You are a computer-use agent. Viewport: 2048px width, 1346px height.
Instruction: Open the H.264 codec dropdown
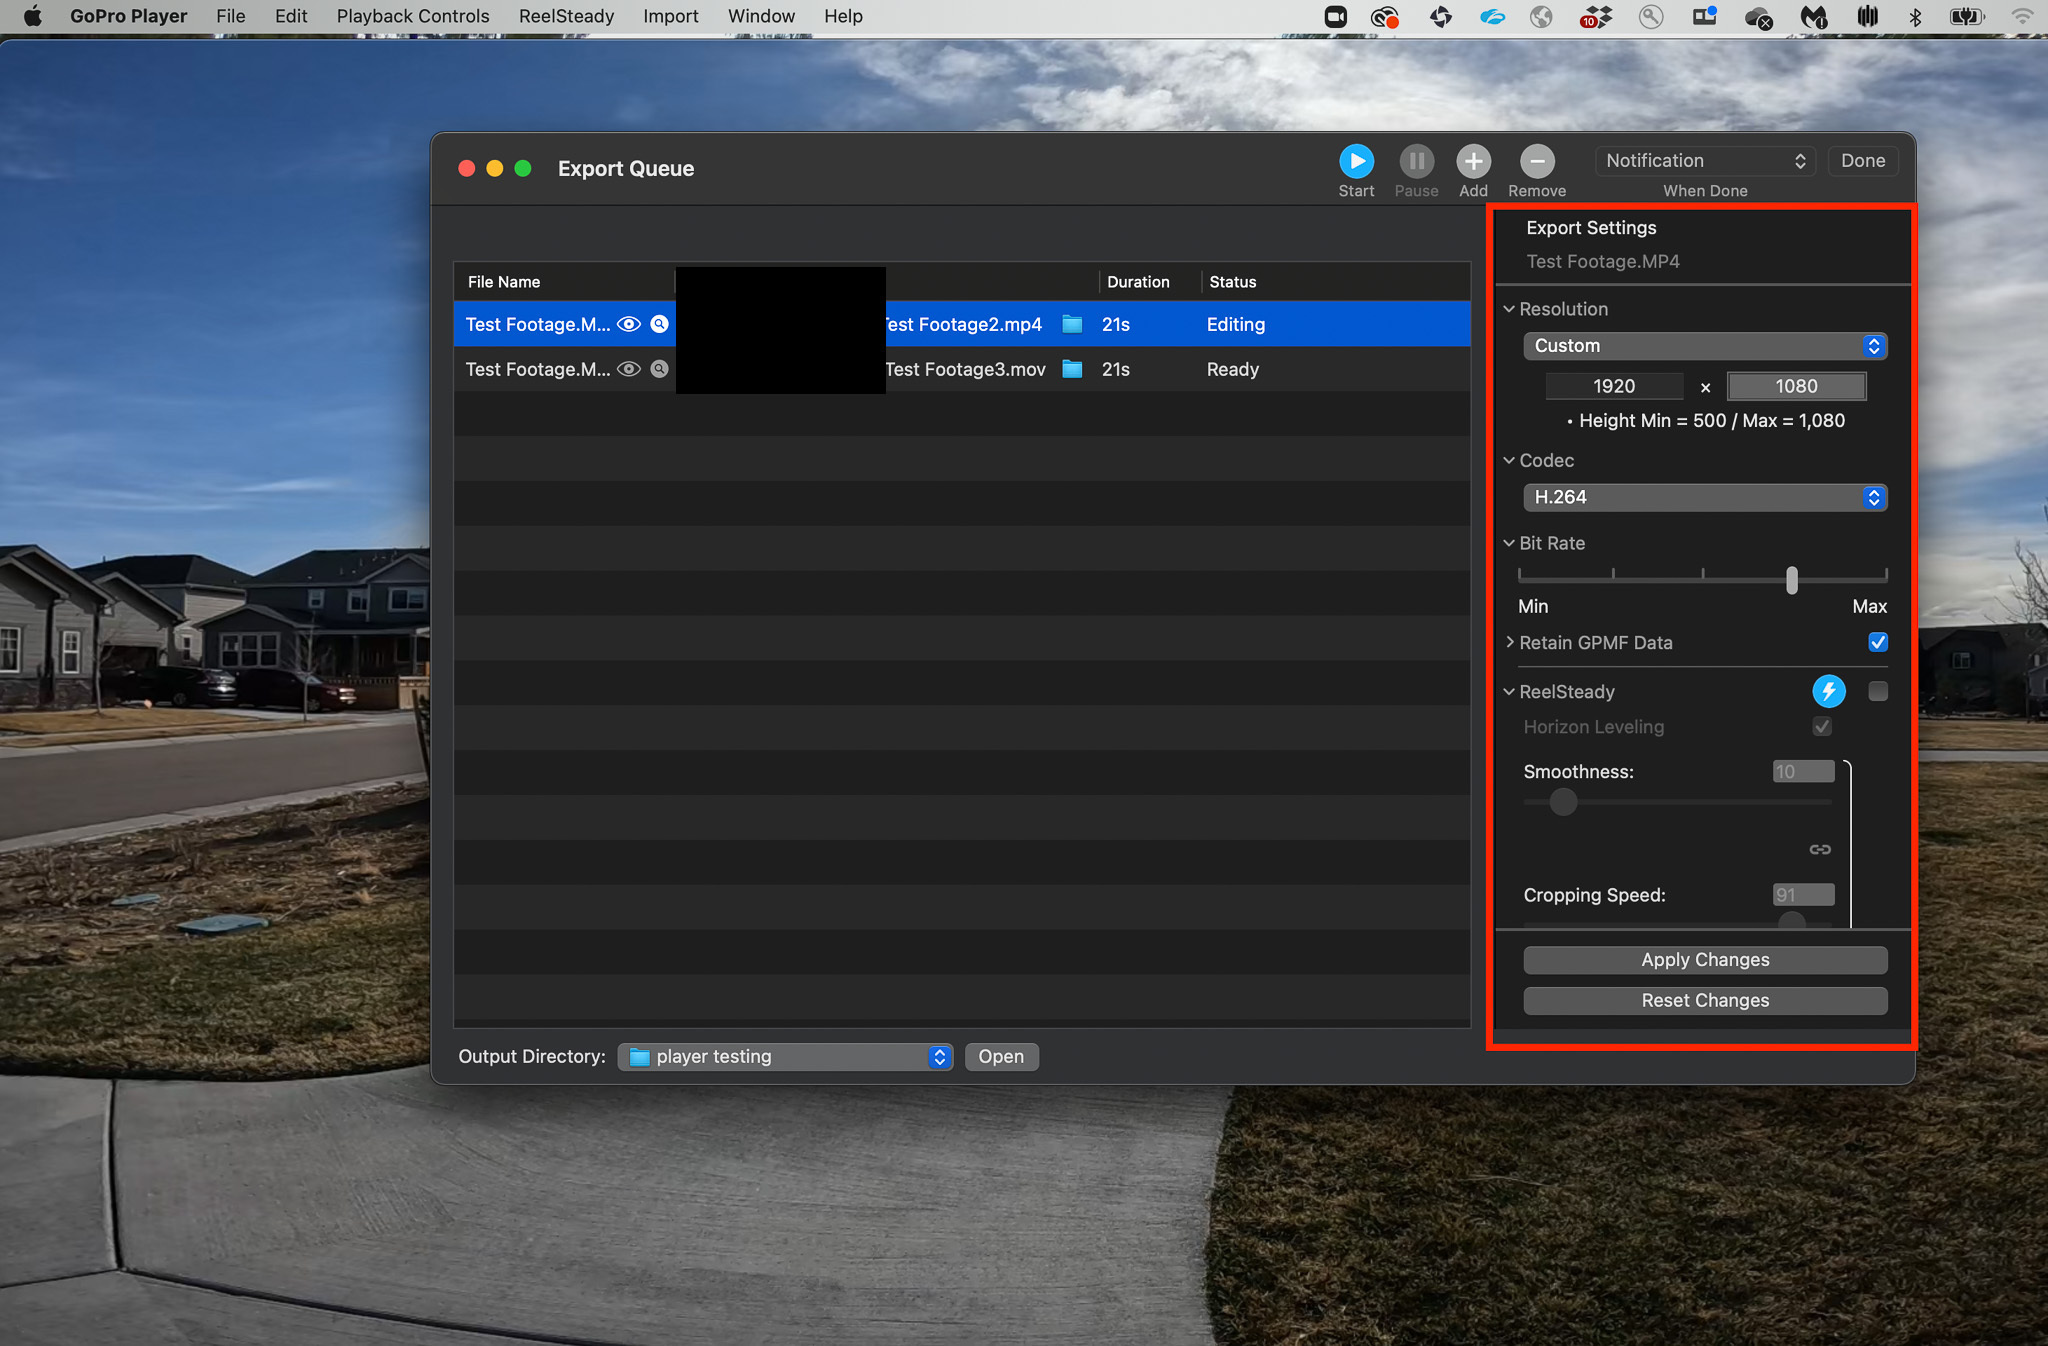[x=1705, y=497]
